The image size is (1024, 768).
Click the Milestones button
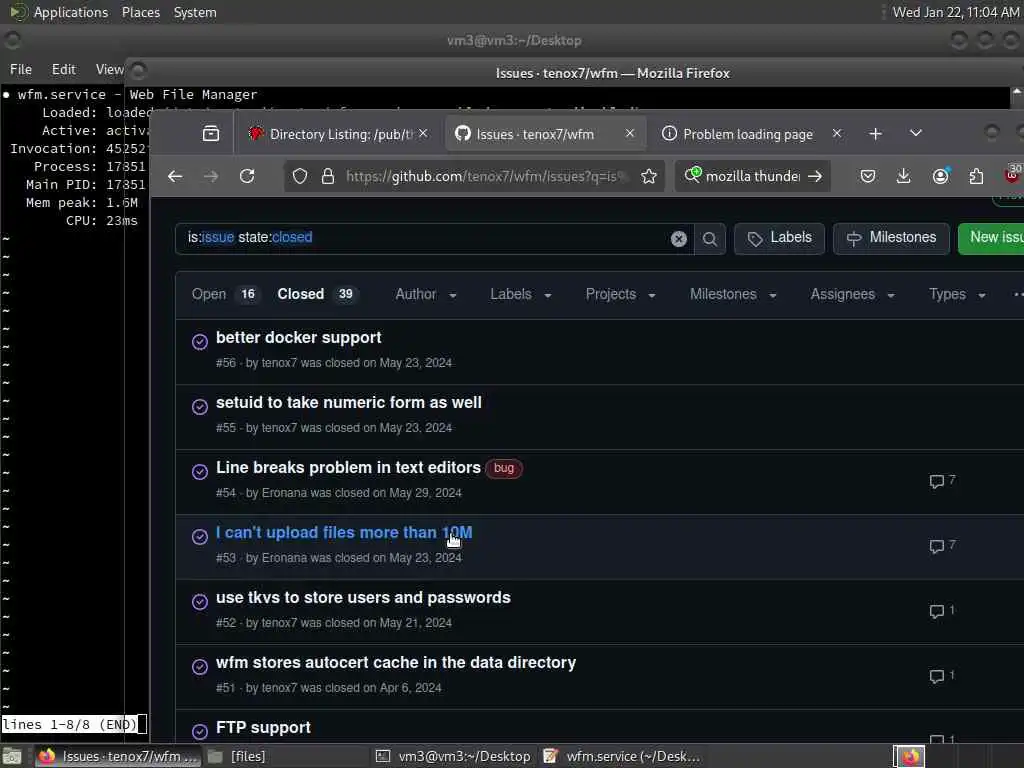point(891,238)
